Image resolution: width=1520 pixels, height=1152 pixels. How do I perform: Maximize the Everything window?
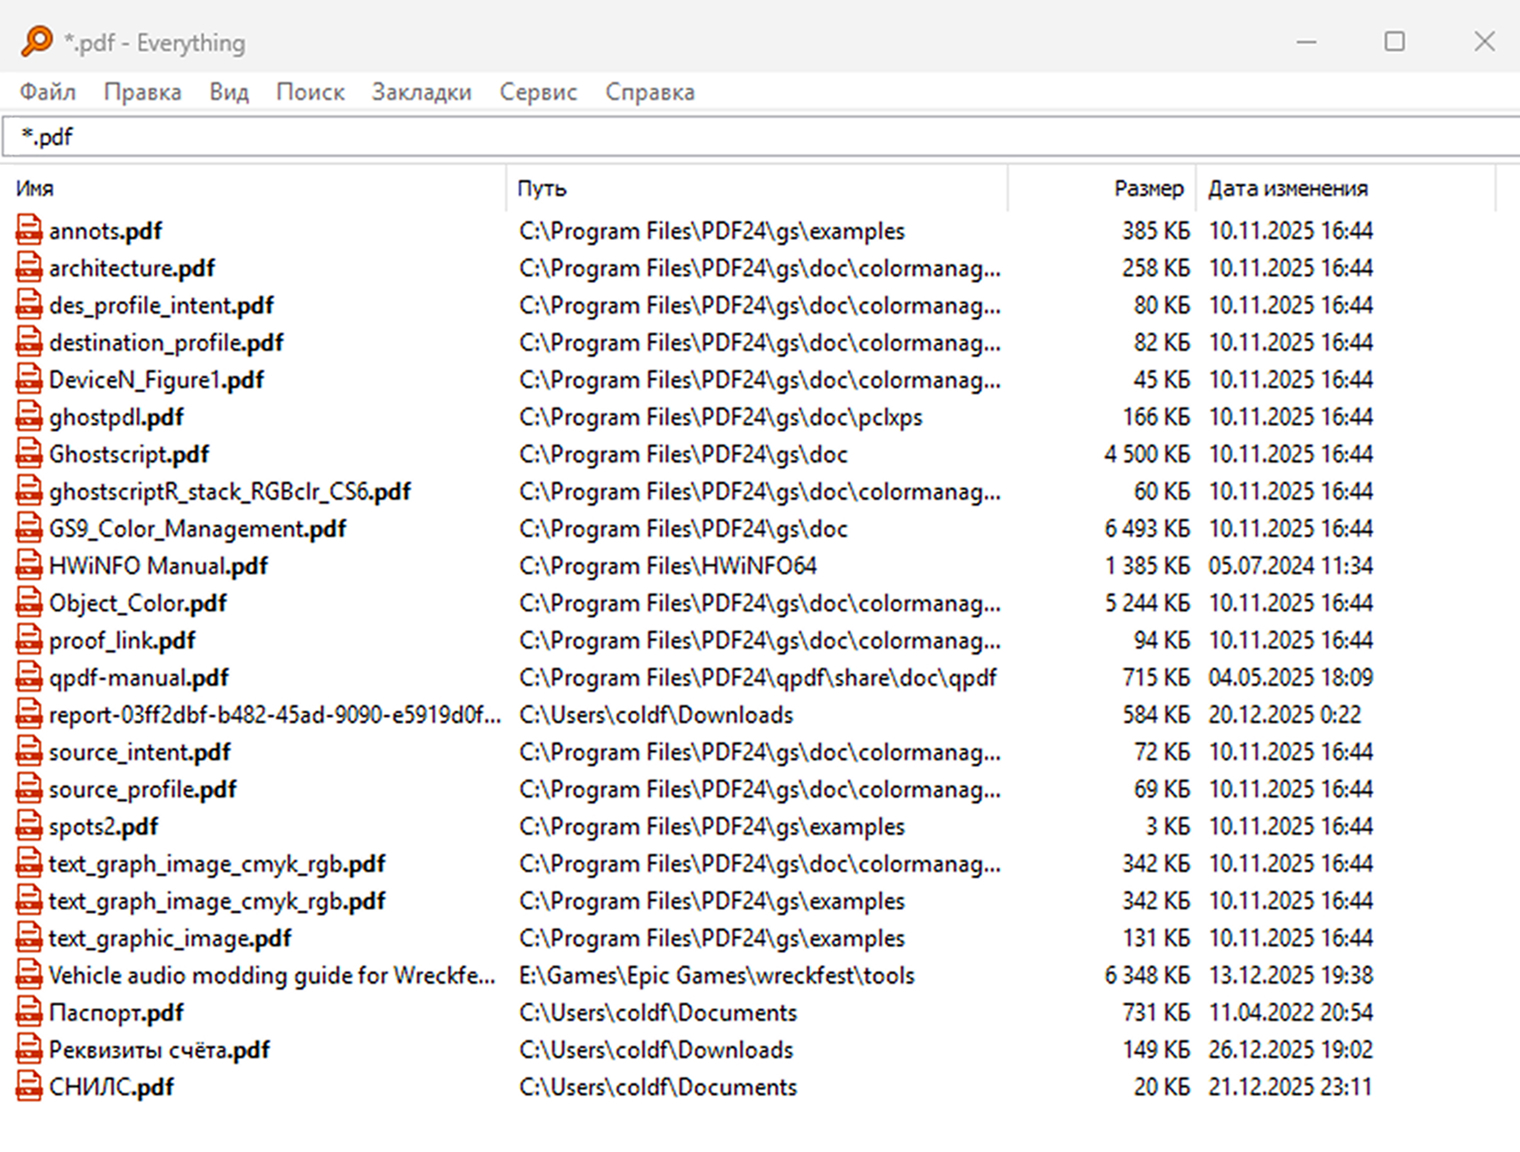[1394, 41]
